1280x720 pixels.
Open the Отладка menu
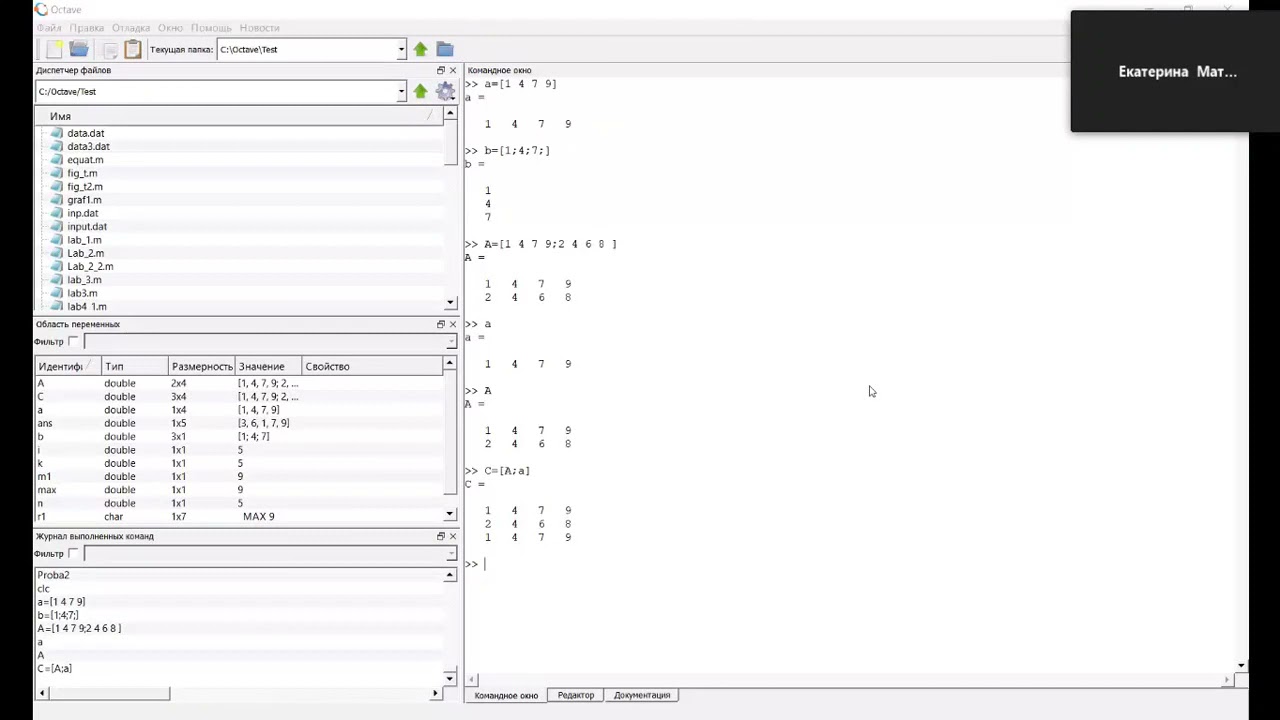click(x=131, y=28)
